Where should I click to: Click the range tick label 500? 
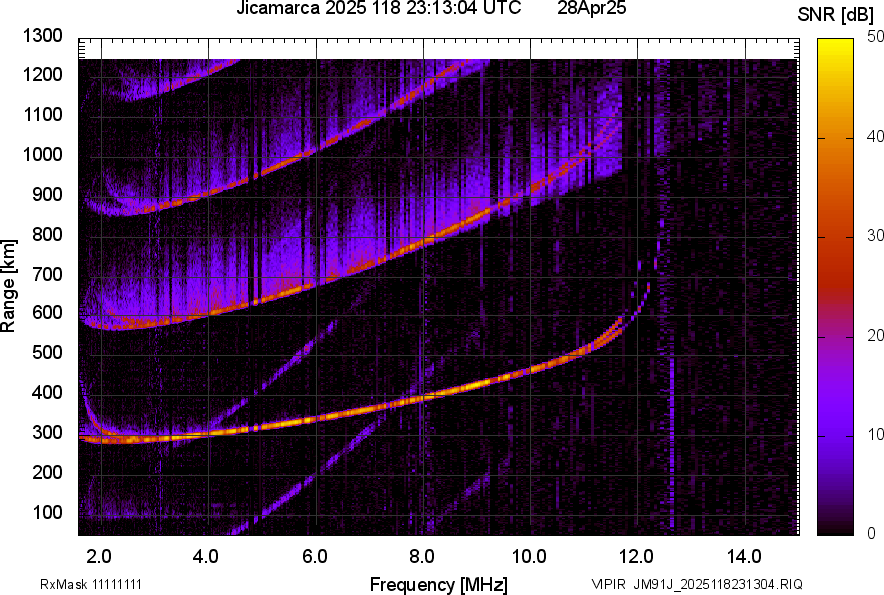[47, 352]
